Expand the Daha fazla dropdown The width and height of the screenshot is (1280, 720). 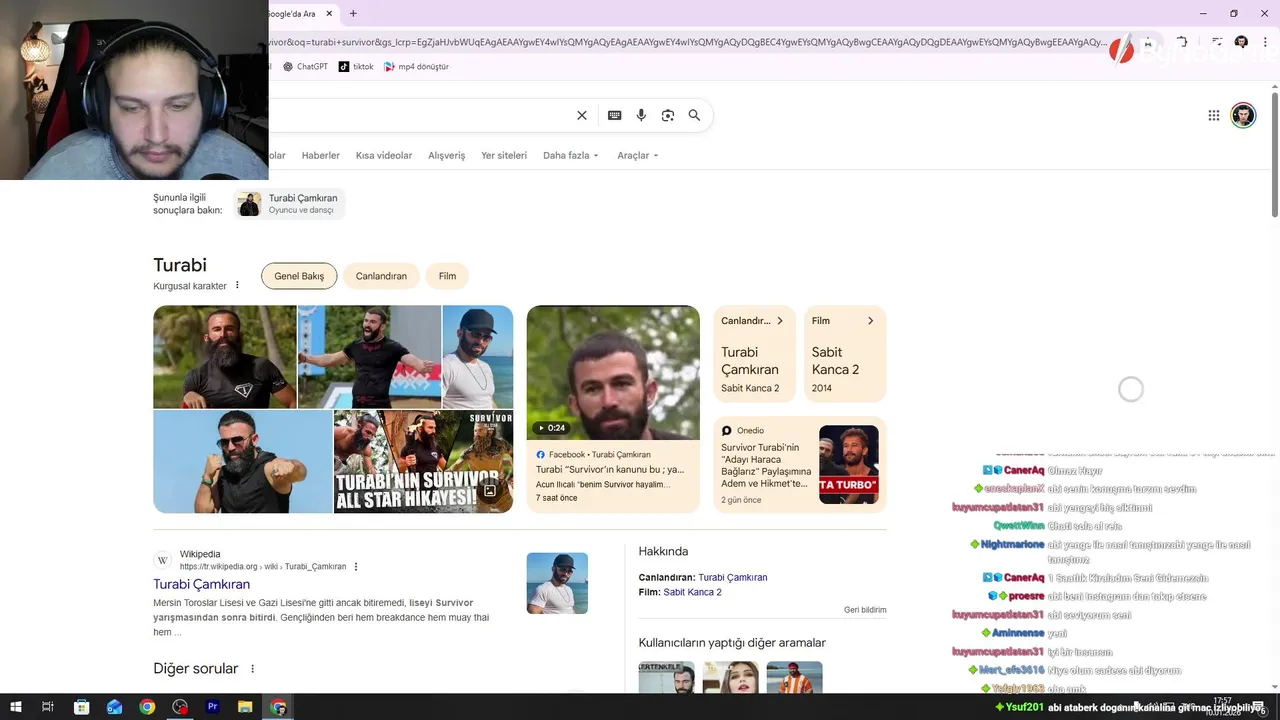pos(570,156)
